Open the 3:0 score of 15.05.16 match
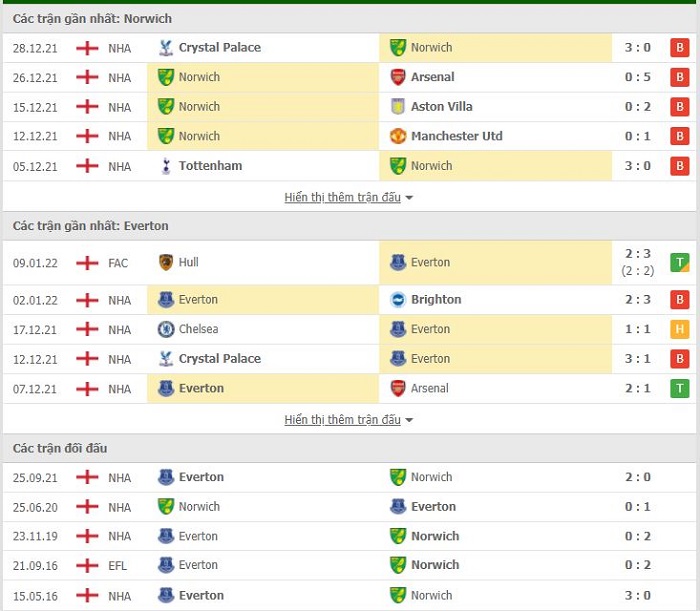This screenshot has width=700, height=611. pyautogui.click(x=638, y=595)
